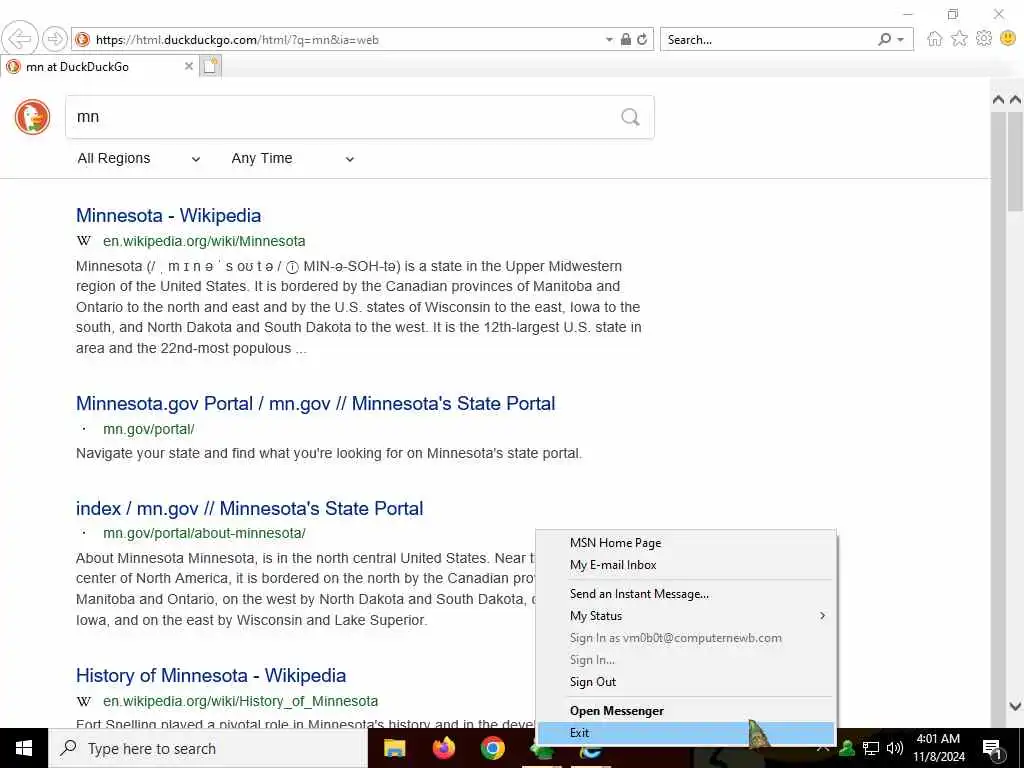Click the DuckDuckGo search magnifier button
Image resolution: width=1024 pixels, height=768 pixels.
630,117
